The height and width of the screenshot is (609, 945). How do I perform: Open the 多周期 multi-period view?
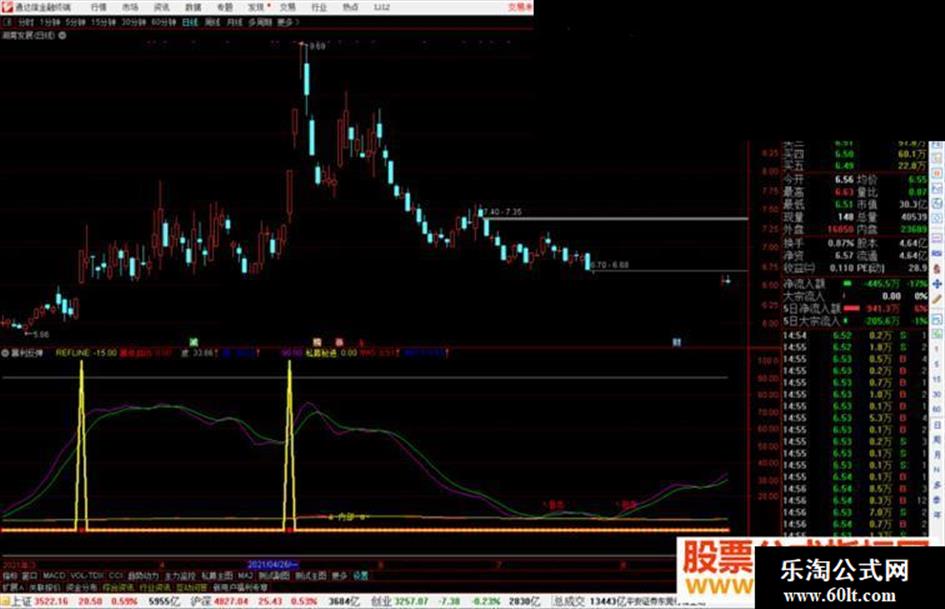(260, 22)
